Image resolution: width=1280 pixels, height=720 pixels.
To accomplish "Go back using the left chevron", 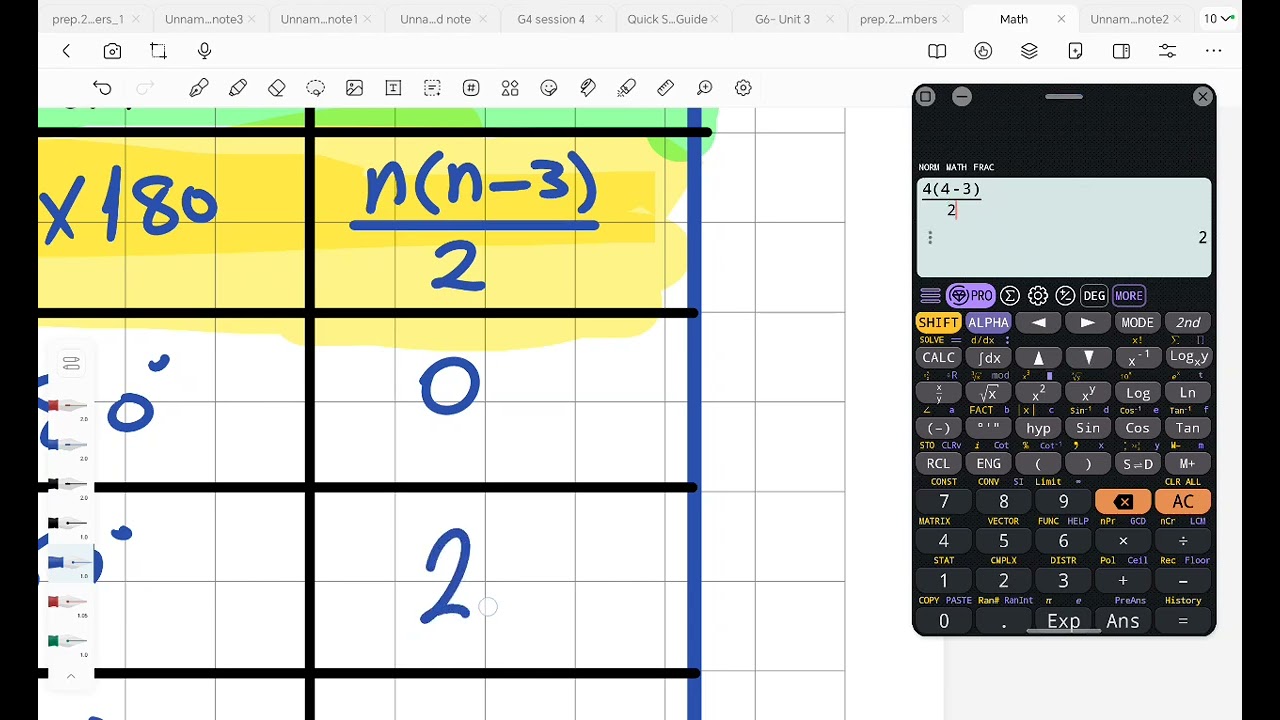I will pyautogui.click(x=66, y=51).
